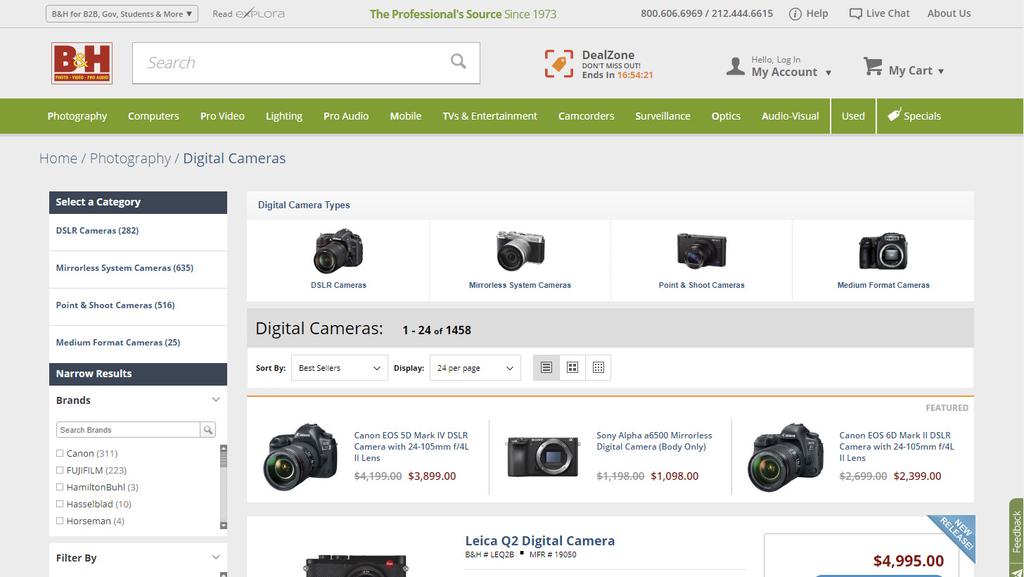Image resolution: width=1024 pixels, height=577 pixels.
Task: Switch to medium grid view
Action: 572,367
